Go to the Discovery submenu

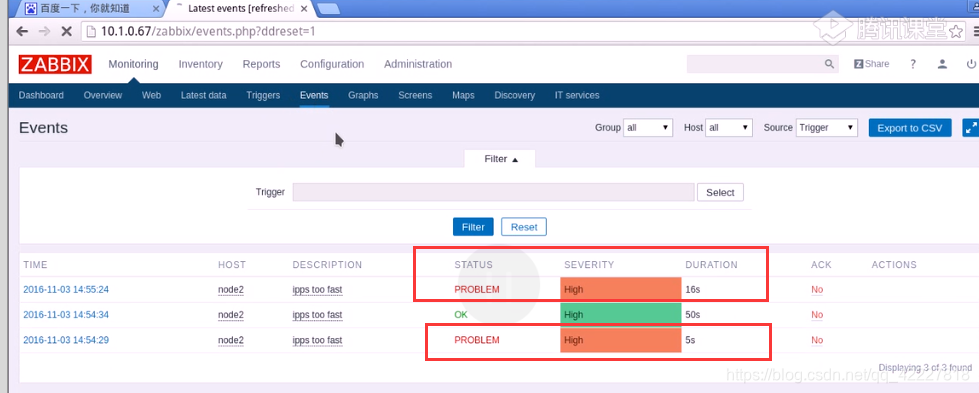point(514,95)
